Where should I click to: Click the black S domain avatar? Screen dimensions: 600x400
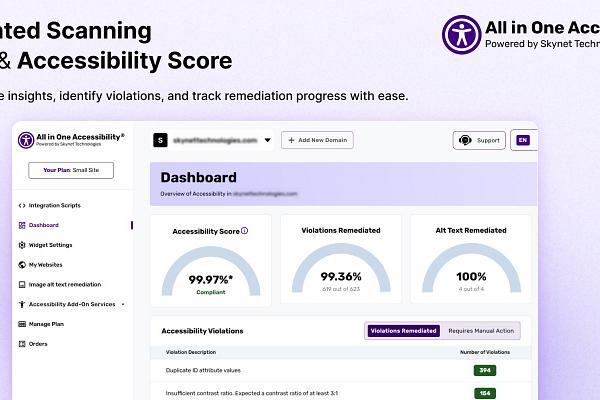point(160,140)
